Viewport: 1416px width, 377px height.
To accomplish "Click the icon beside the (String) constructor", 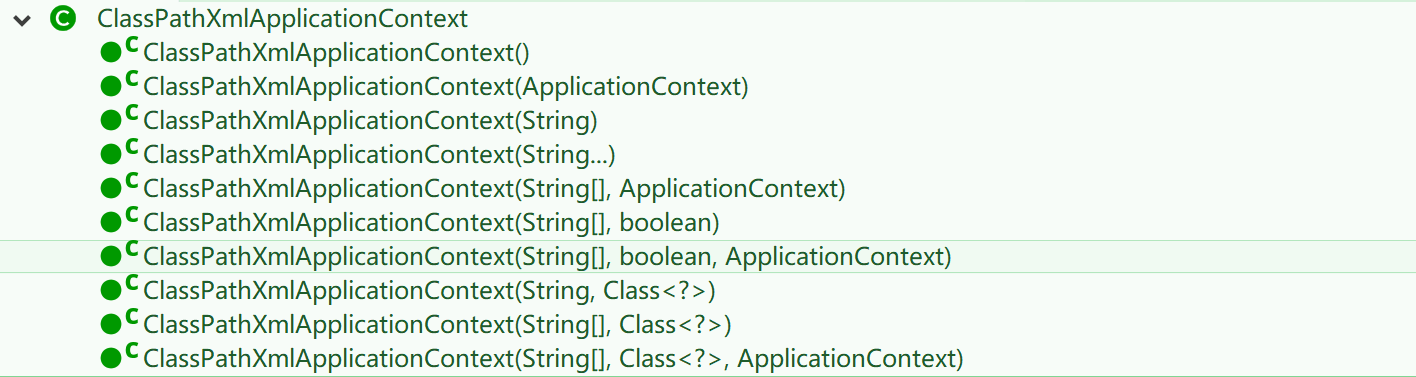I will (x=119, y=120).
